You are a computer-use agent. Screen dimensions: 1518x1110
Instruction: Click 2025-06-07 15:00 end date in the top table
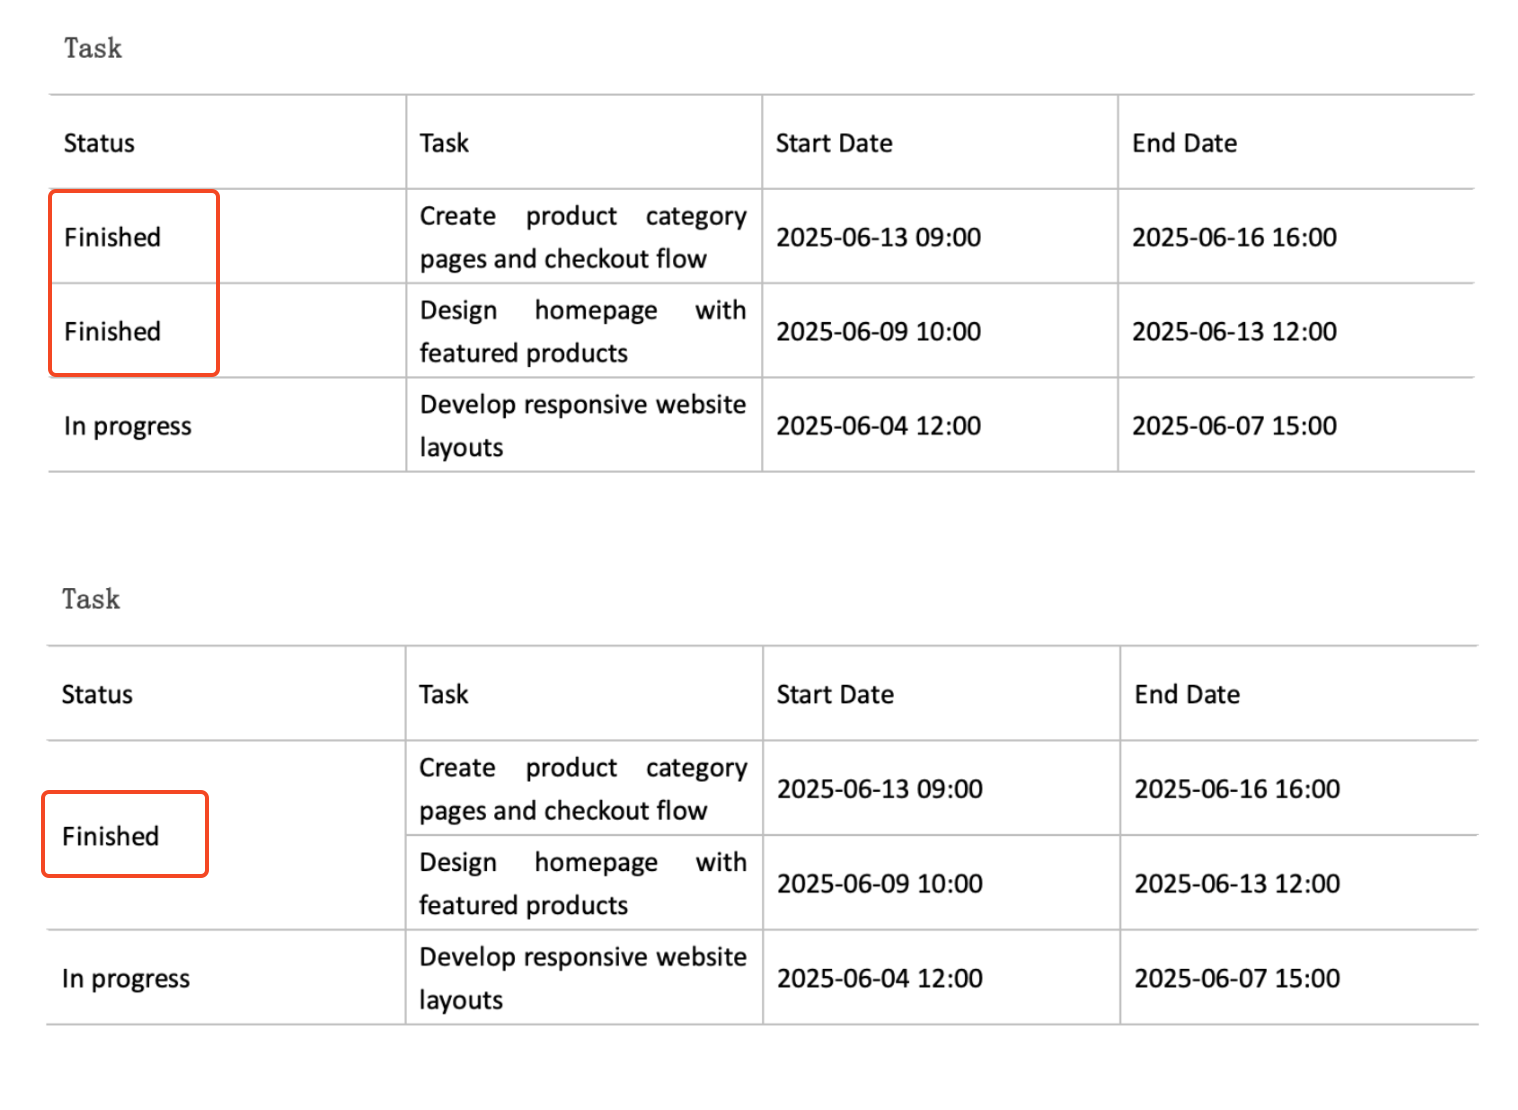[x=1234, y=426]
